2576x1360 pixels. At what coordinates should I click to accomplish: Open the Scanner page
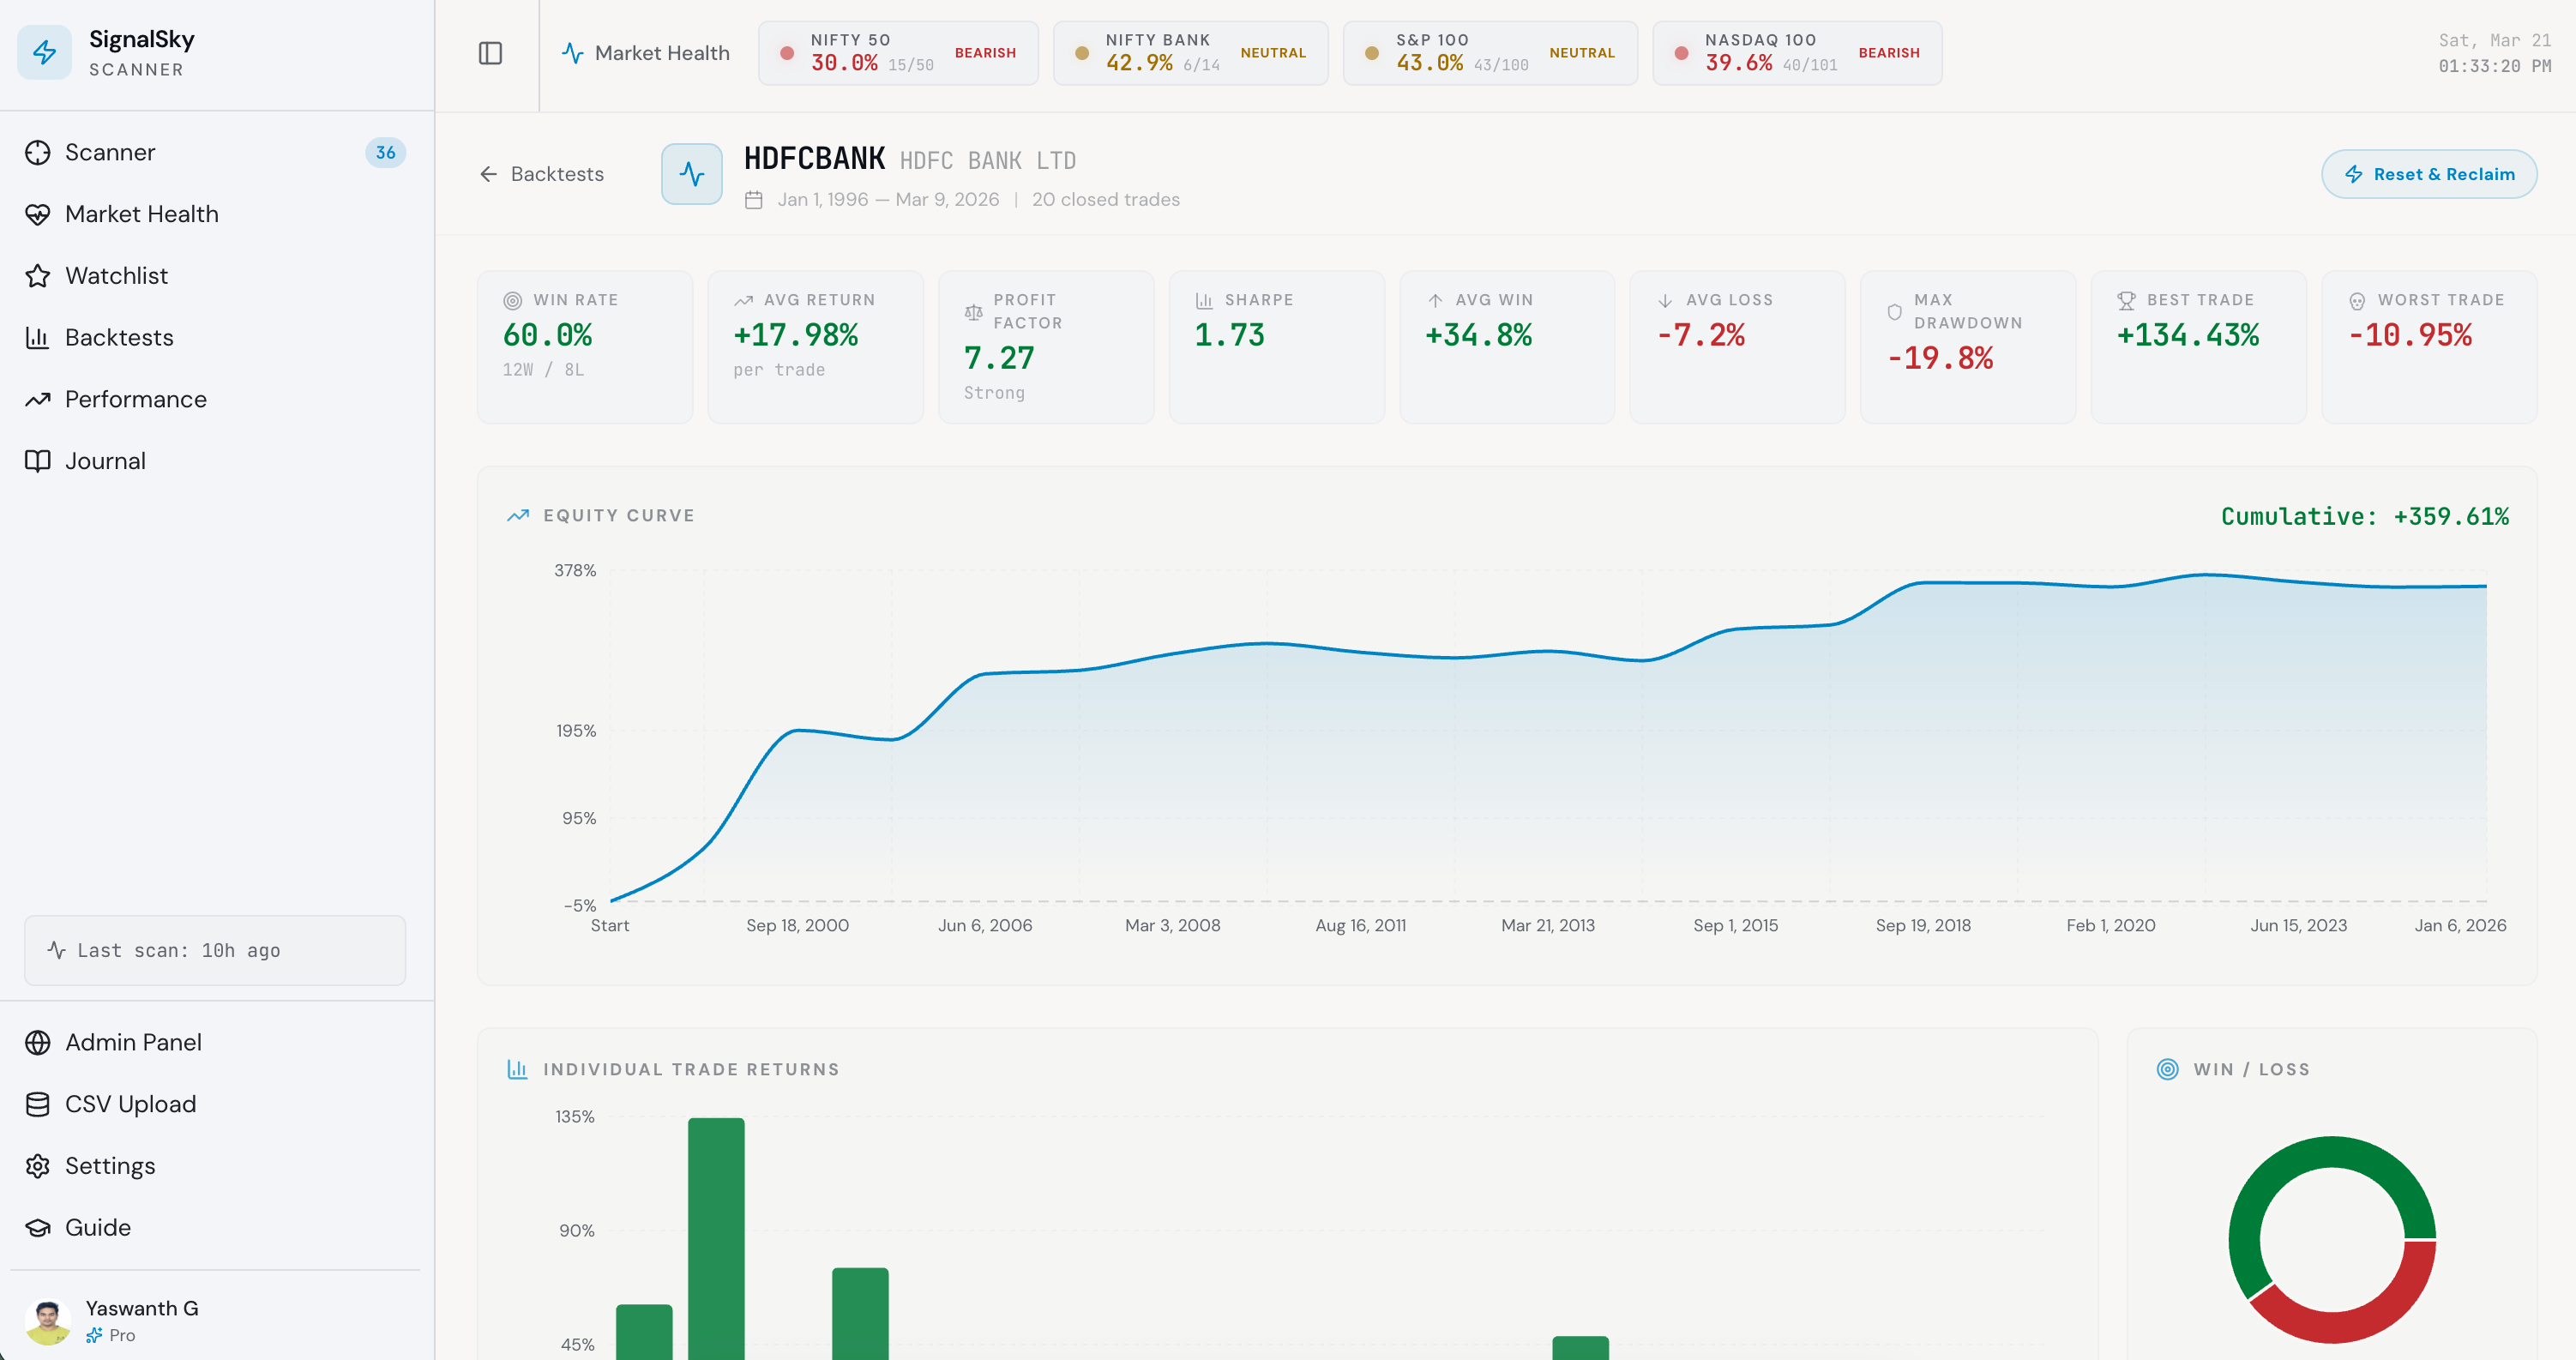pos(215,152)
